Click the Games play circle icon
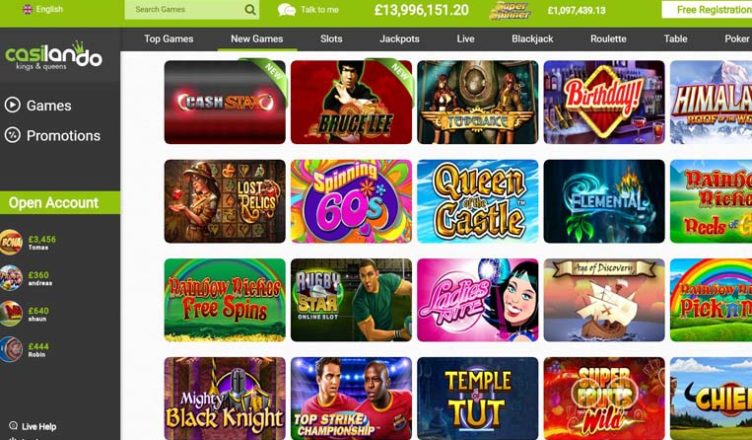Screen dimensions: 752x440 click(x=12, y=105)
